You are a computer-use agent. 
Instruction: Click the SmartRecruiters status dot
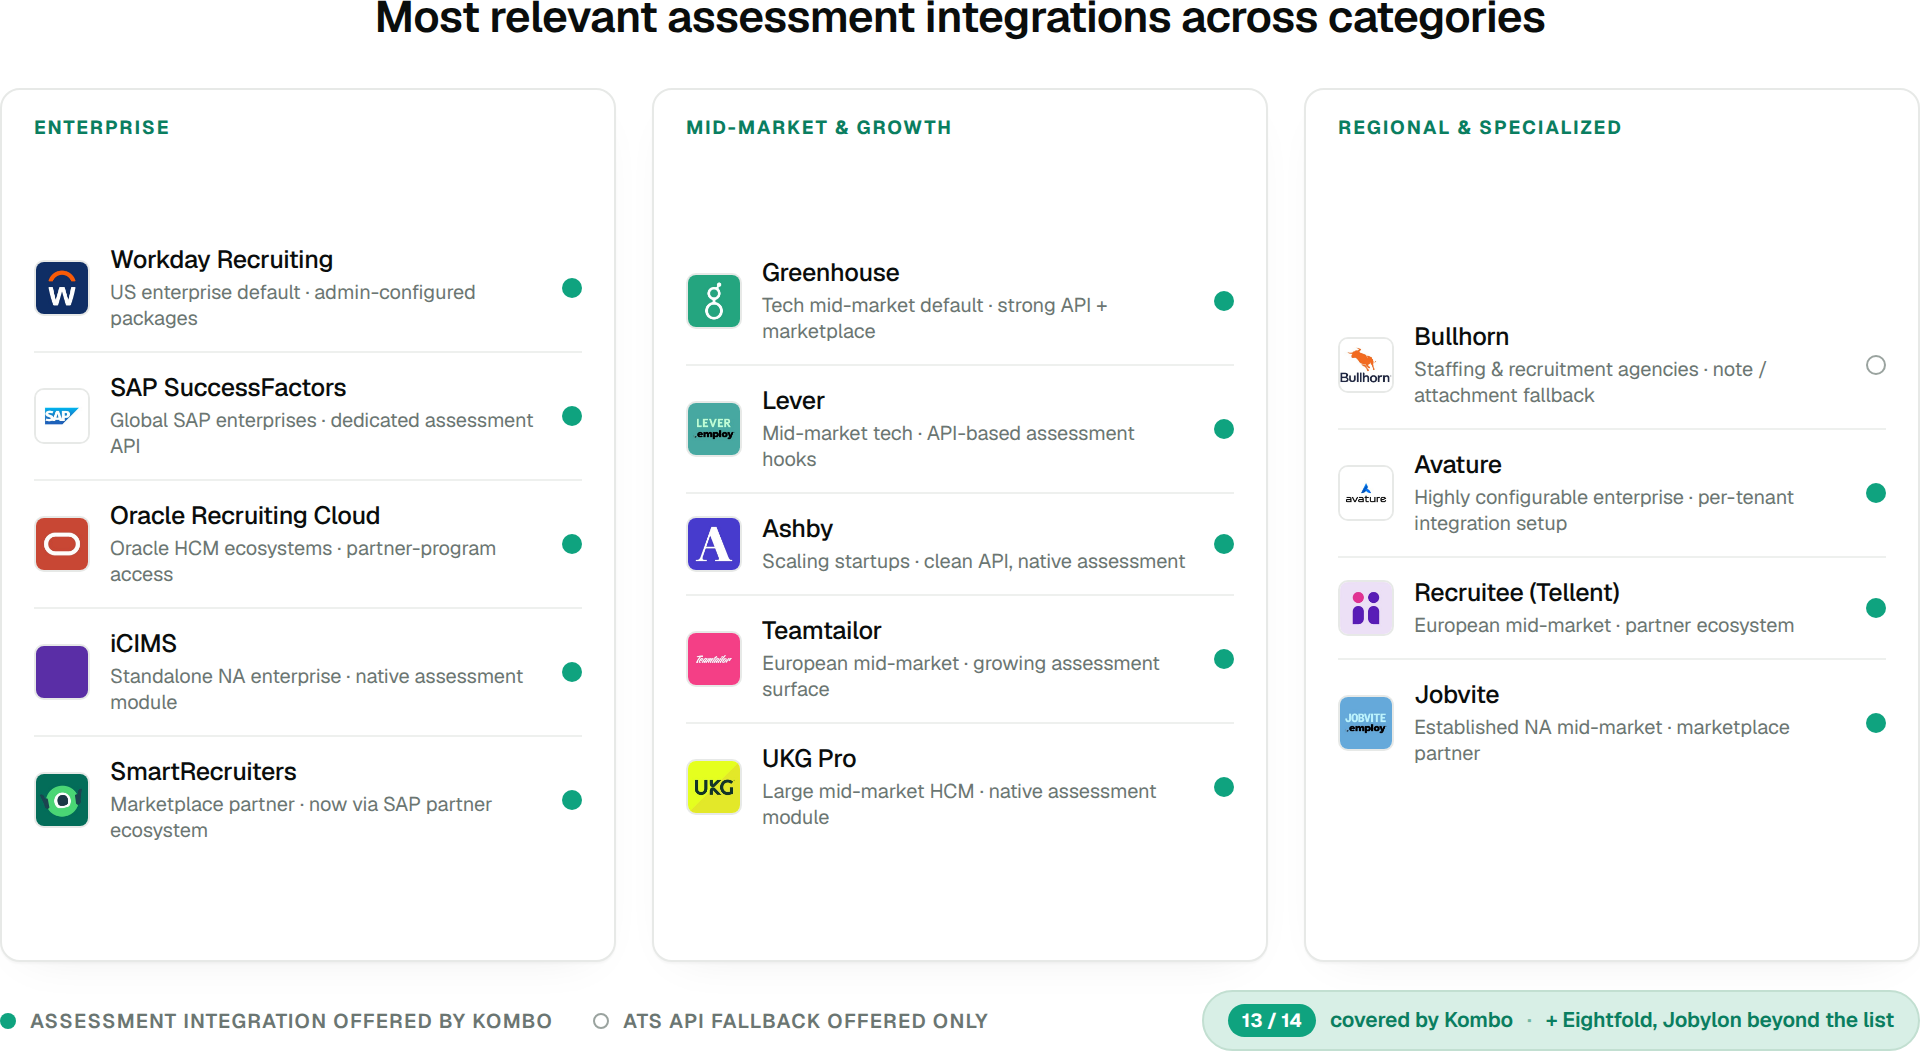pyautogui.click(x=572, y=800)
